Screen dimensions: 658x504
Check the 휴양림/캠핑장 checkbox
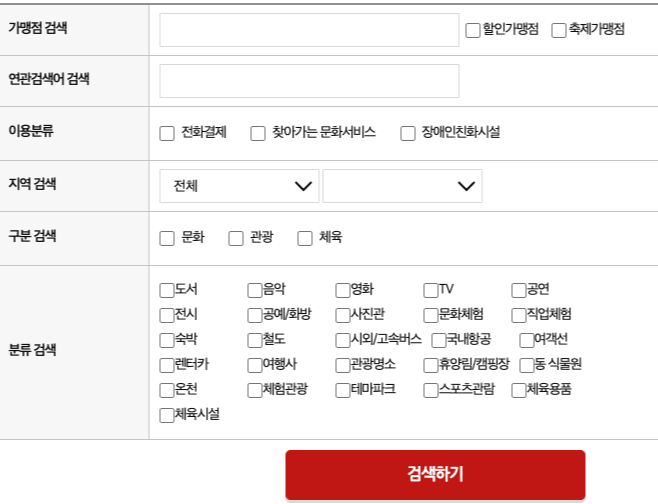tap(431, 366)
